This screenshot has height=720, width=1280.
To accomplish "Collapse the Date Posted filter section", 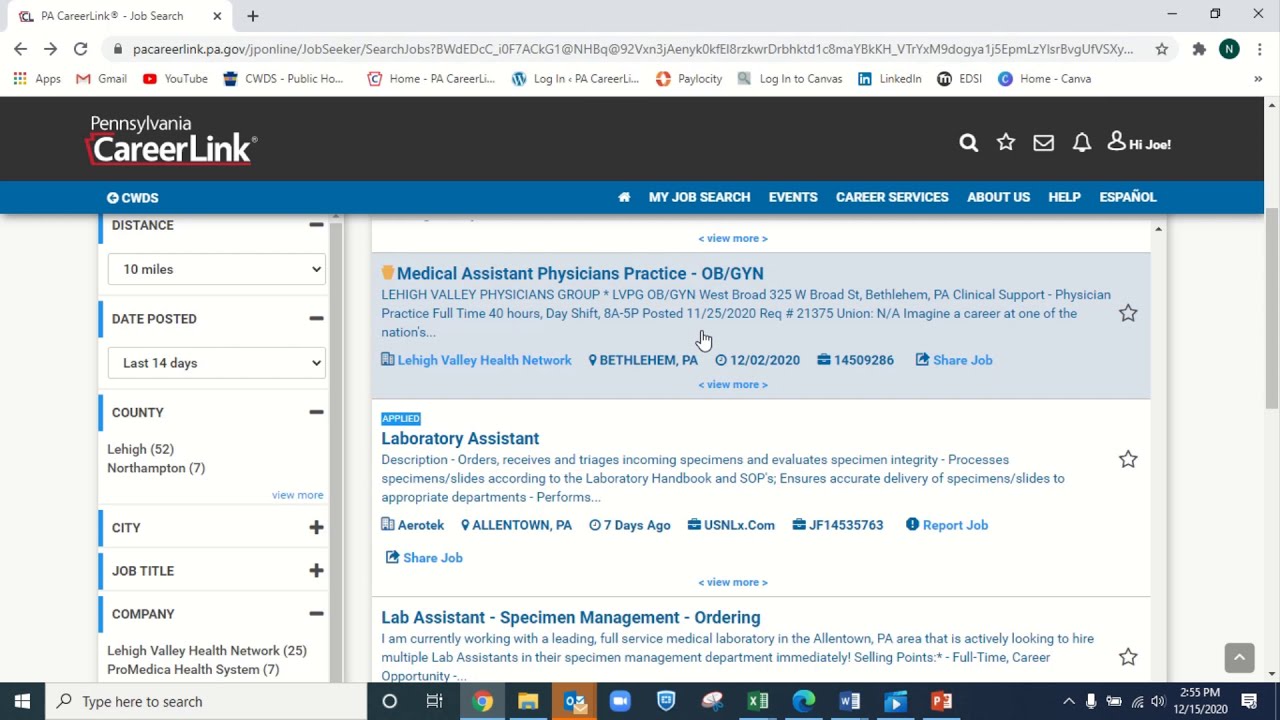I will click(x=316, y=318).
